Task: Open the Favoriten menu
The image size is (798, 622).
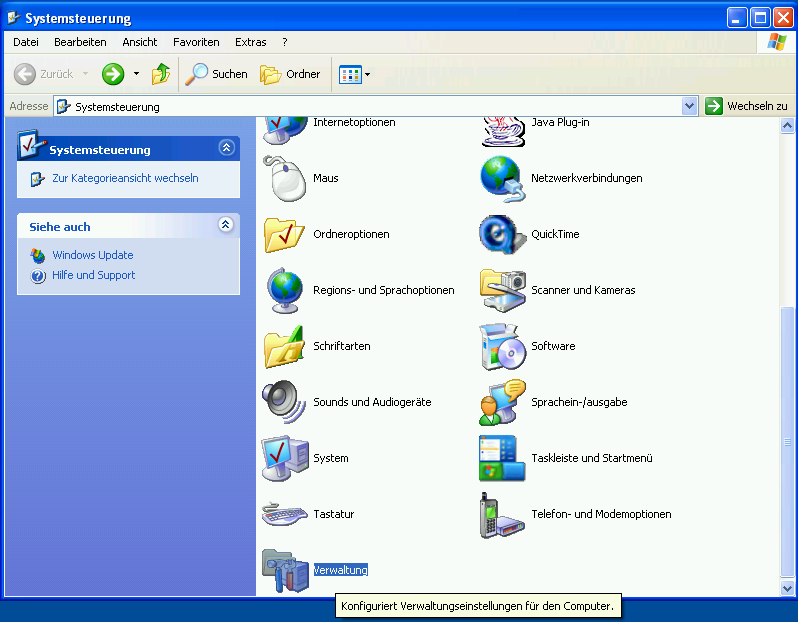Action: click(196, 42)
